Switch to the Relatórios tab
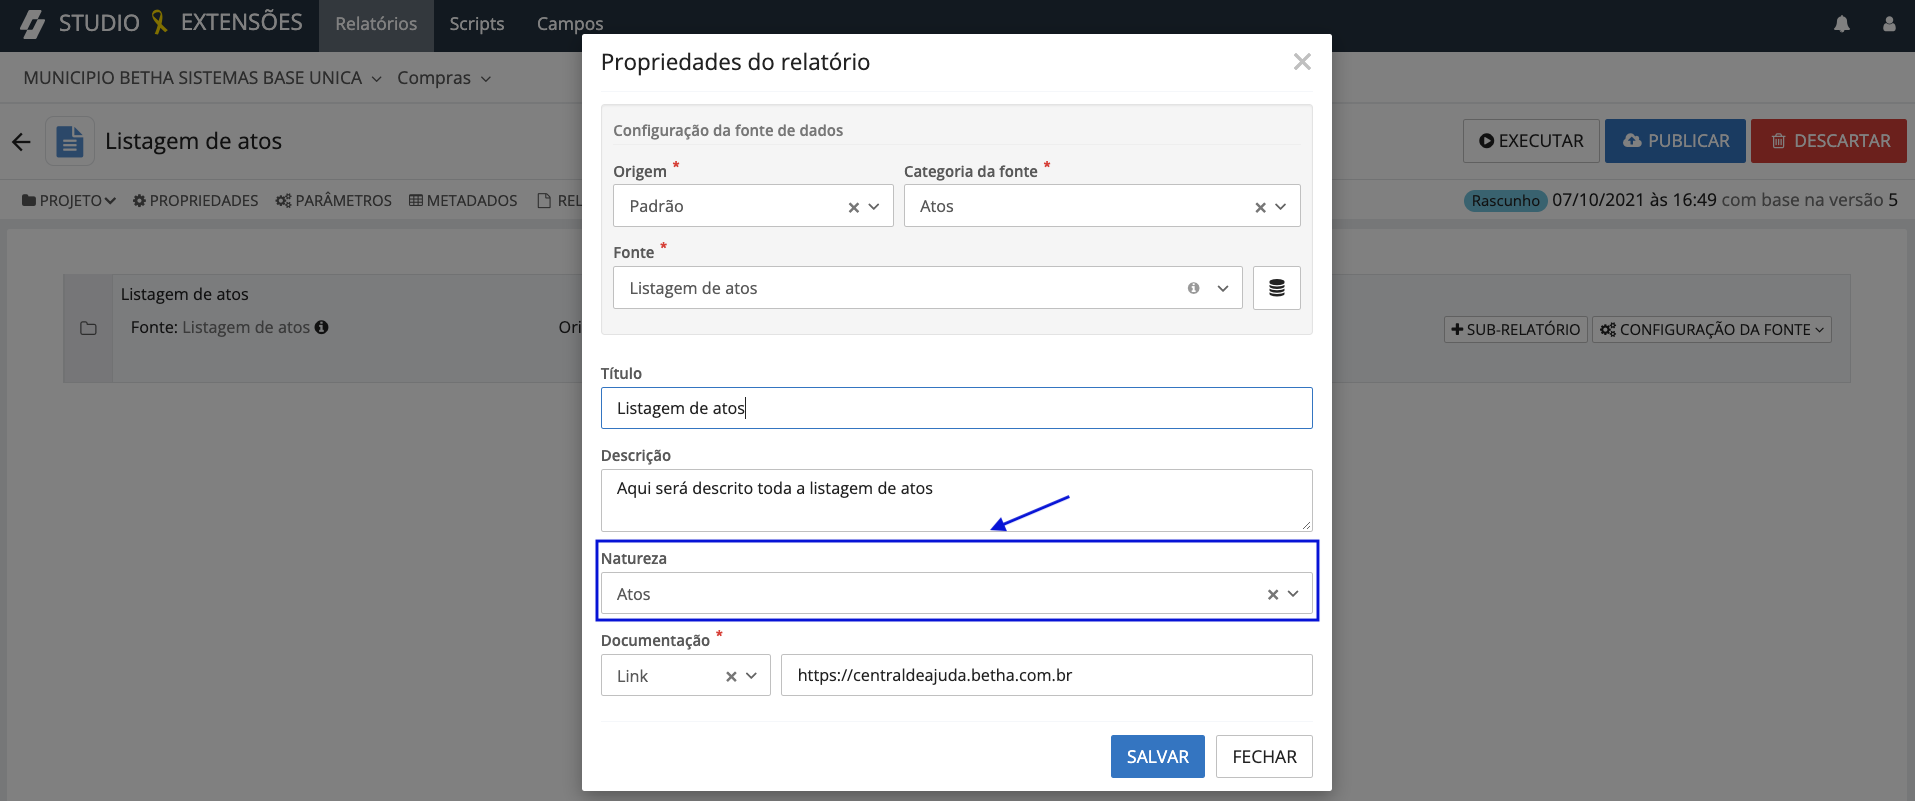Image resolution: width=1915 pixels, height=801 pixels. 376,25
